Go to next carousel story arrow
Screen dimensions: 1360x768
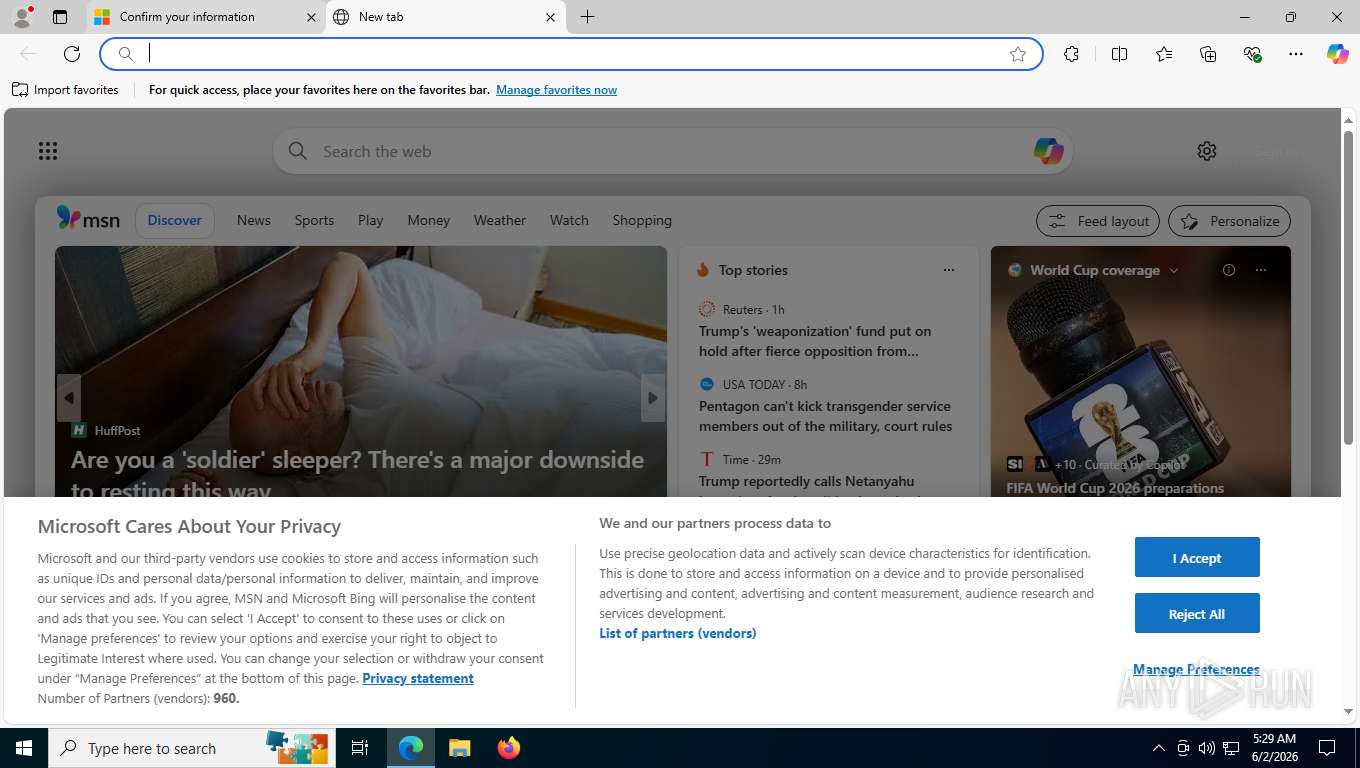[x=652, y=398]
